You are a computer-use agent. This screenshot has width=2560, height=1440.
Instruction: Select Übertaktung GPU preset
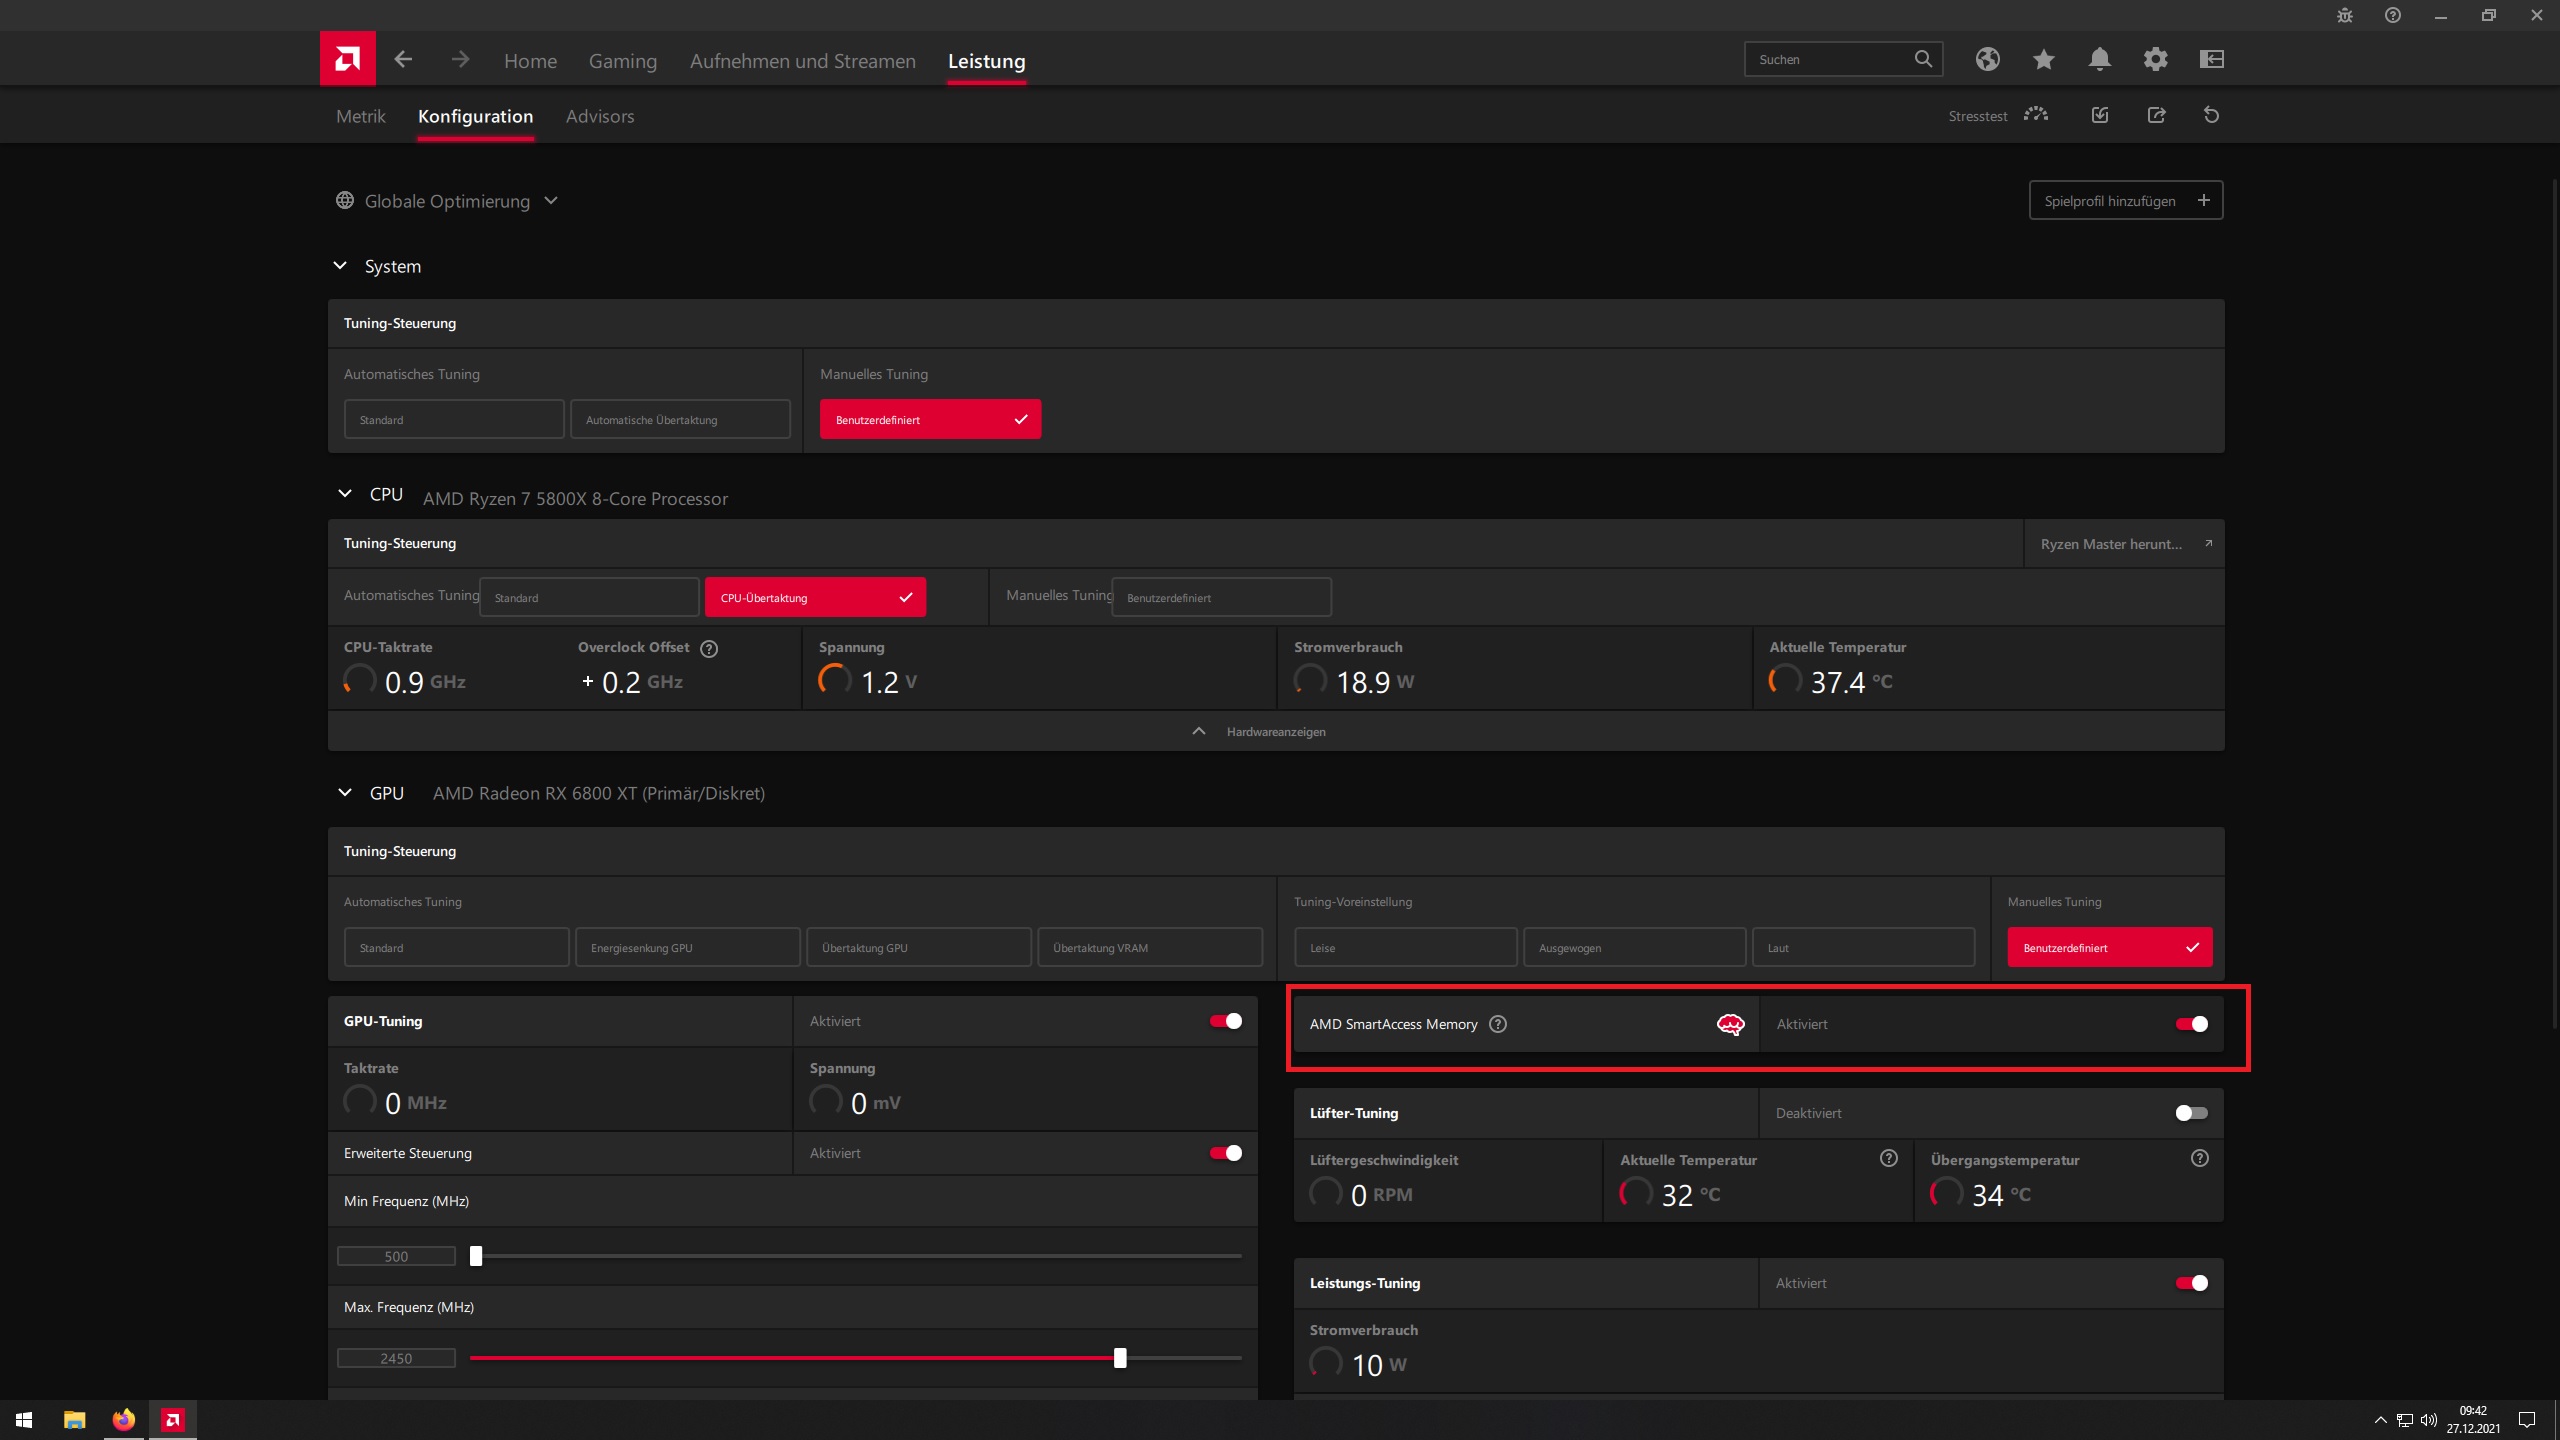[x=918, y=947]
